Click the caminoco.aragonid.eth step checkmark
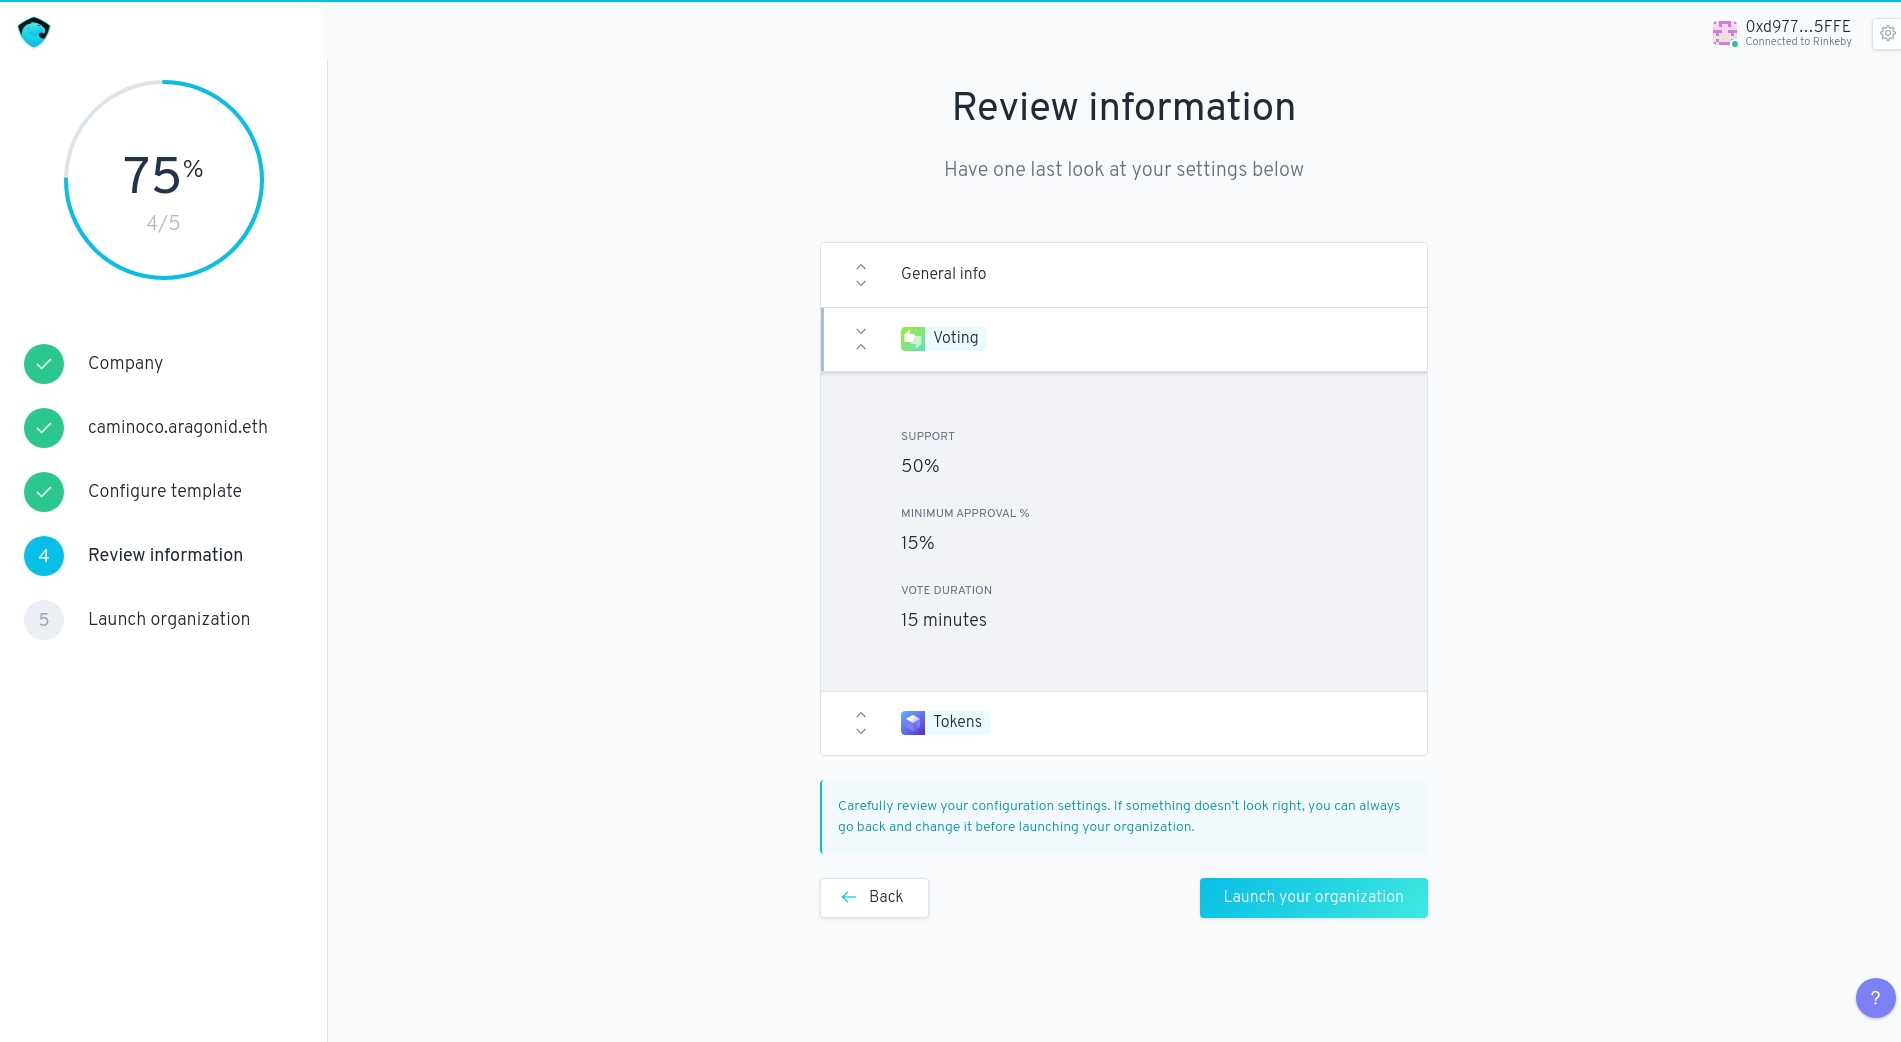The height and width of the screenshot is (1042, 1901). point(44,428)
